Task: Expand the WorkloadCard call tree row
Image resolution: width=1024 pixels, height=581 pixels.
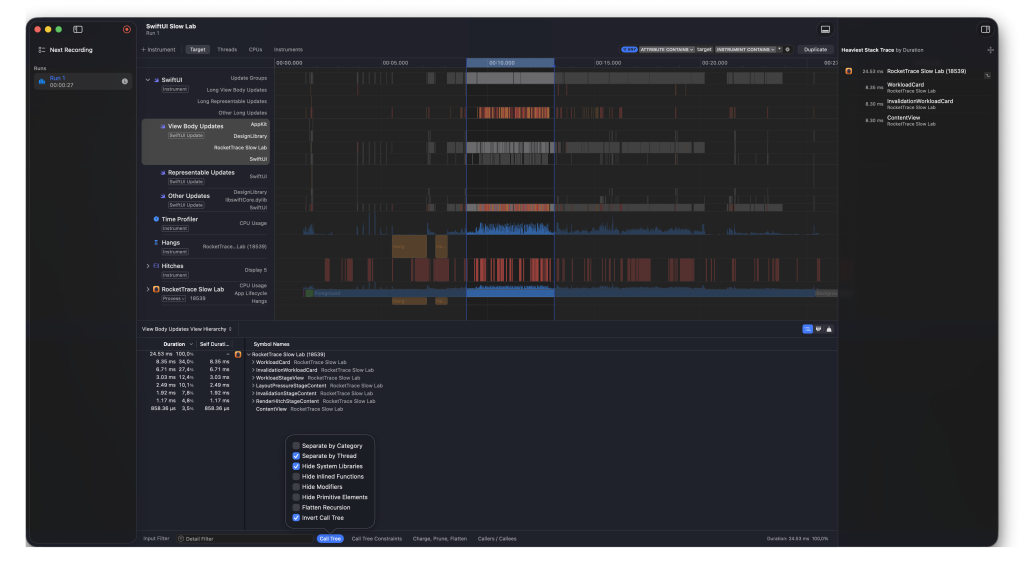Action: click(x=253, y=362)
